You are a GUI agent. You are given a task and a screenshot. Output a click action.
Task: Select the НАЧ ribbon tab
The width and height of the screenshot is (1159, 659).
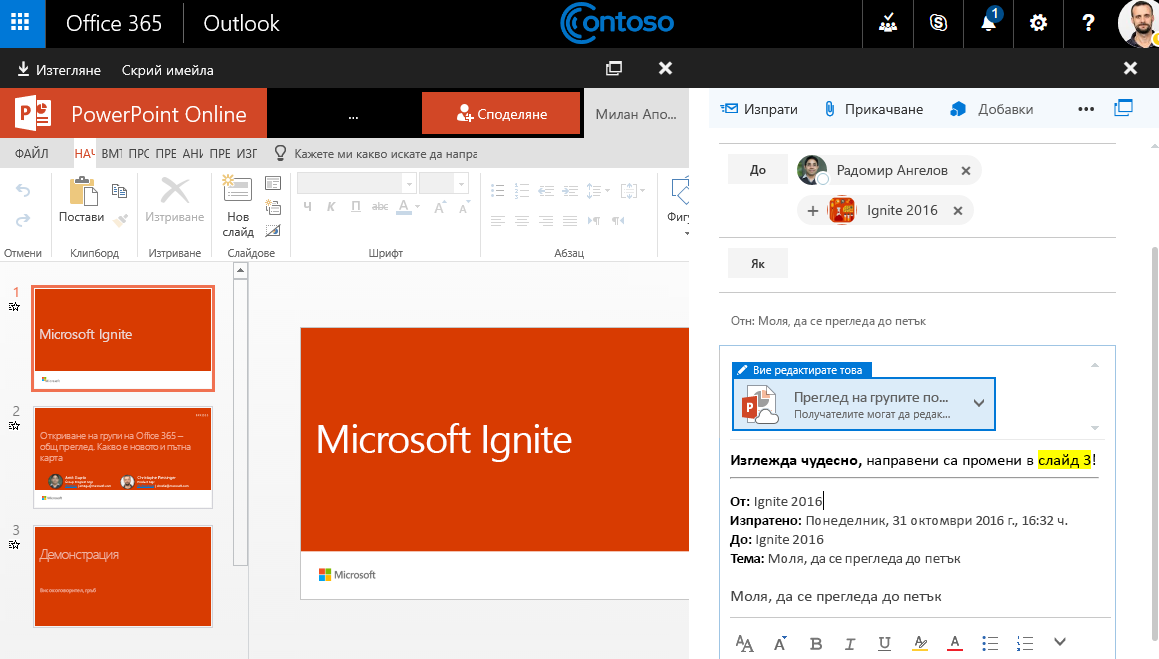click(84, 154)
